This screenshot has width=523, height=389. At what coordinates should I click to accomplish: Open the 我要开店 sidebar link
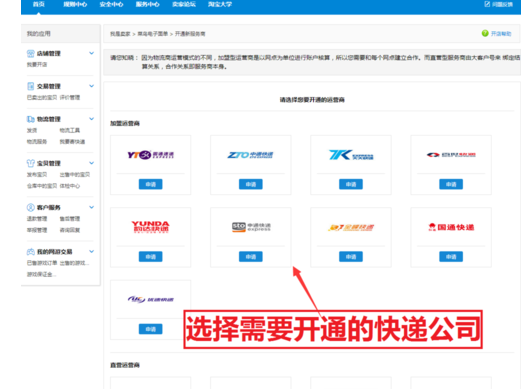pos(37,64)
